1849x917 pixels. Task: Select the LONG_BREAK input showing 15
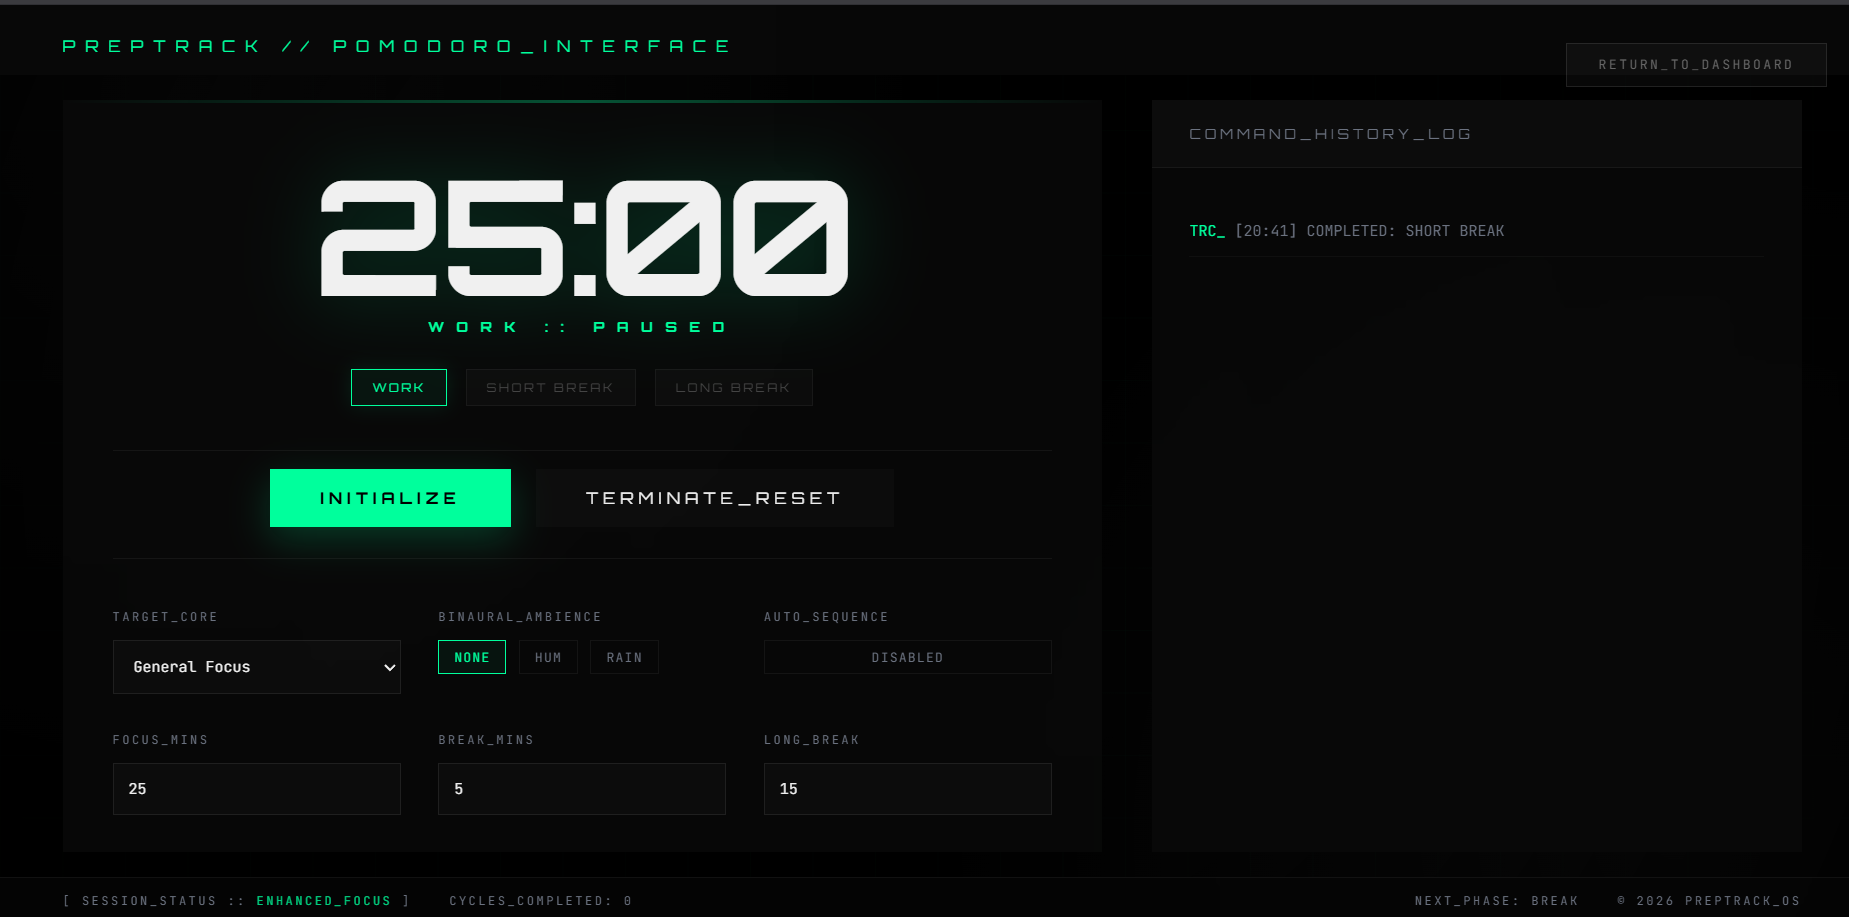tap(906, 789)
